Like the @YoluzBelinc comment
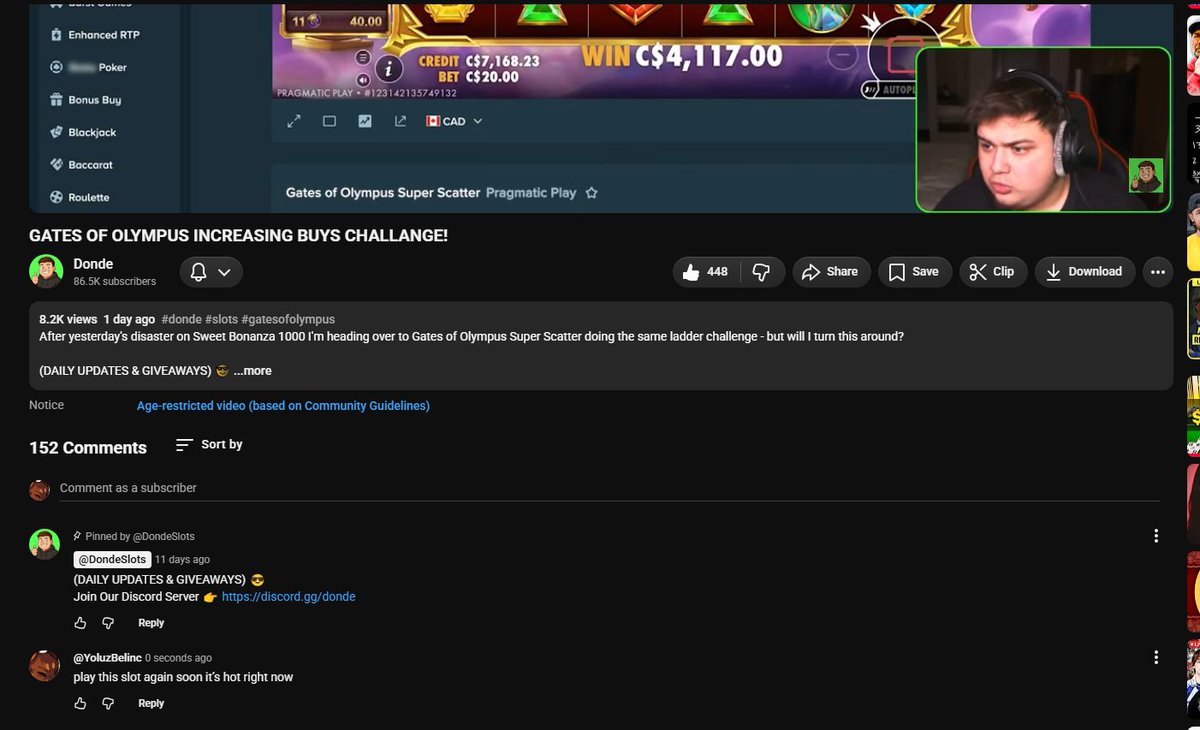 (x=80, y=704)
